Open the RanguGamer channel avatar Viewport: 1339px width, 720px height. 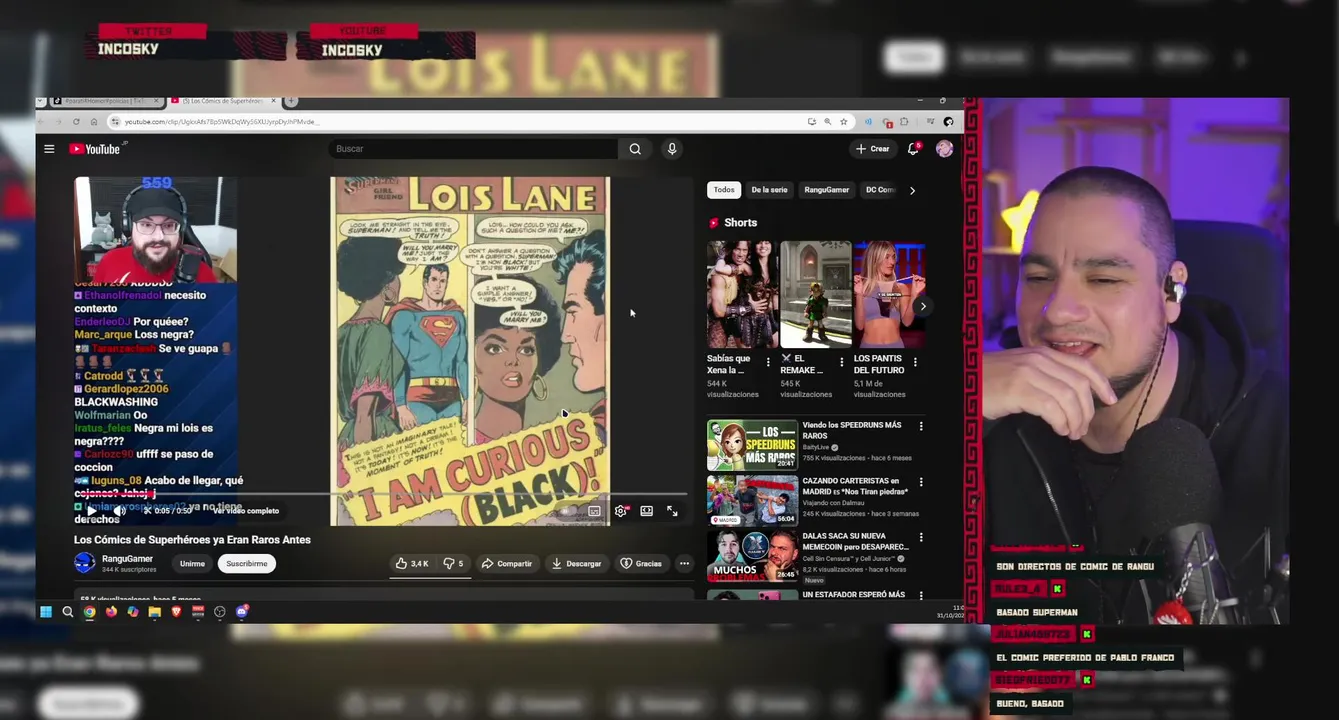(x=85, y=563)
